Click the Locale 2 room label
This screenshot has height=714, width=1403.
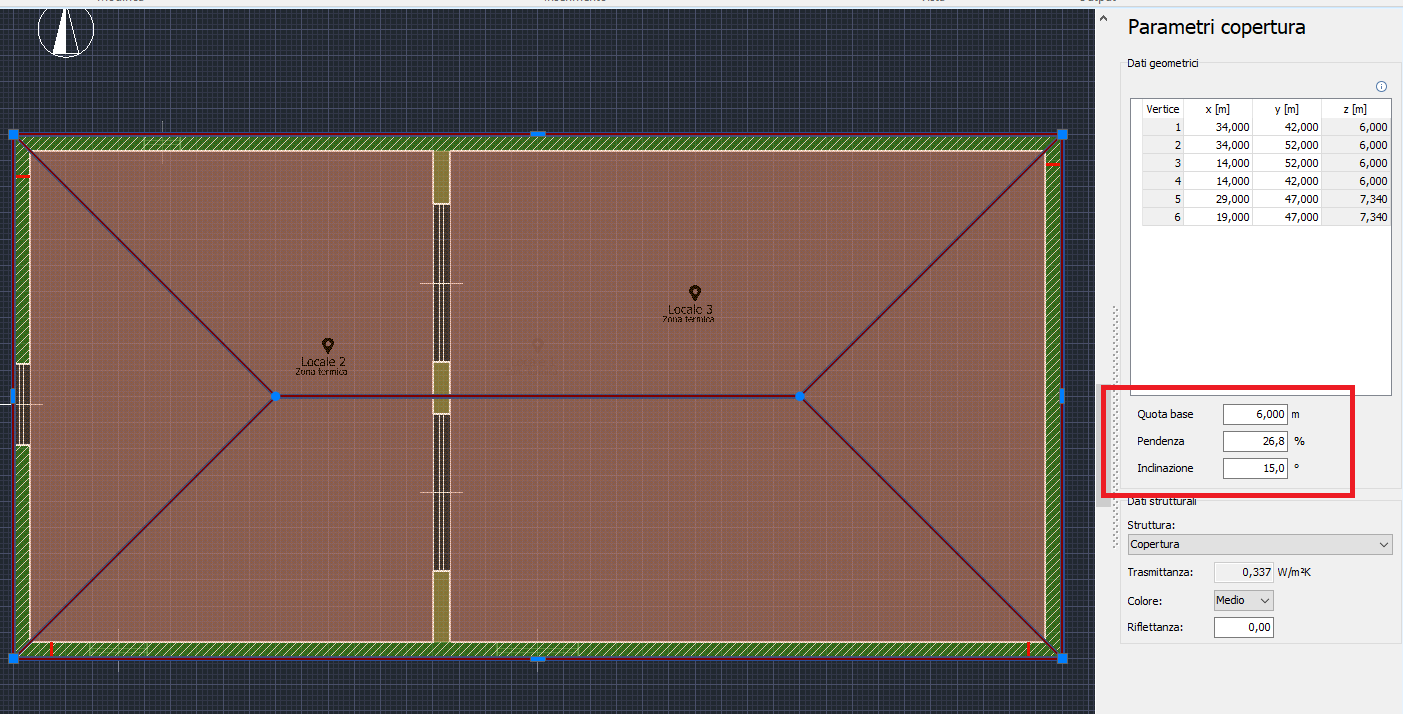coord(323,361)
